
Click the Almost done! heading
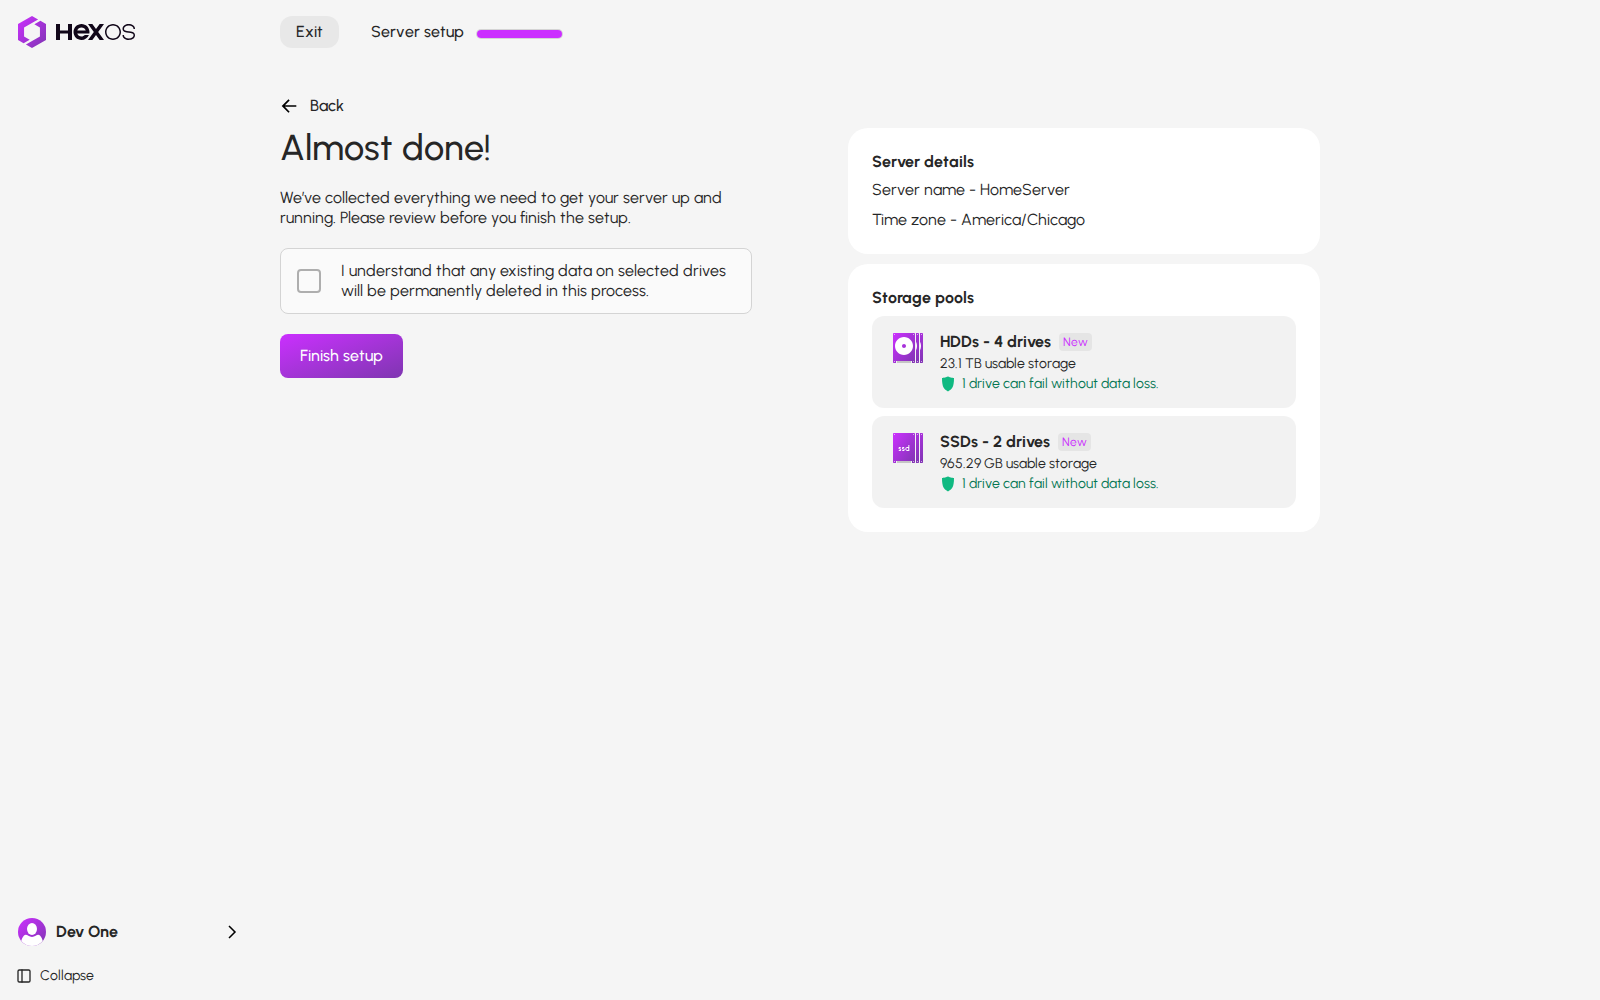click(386, 148)
